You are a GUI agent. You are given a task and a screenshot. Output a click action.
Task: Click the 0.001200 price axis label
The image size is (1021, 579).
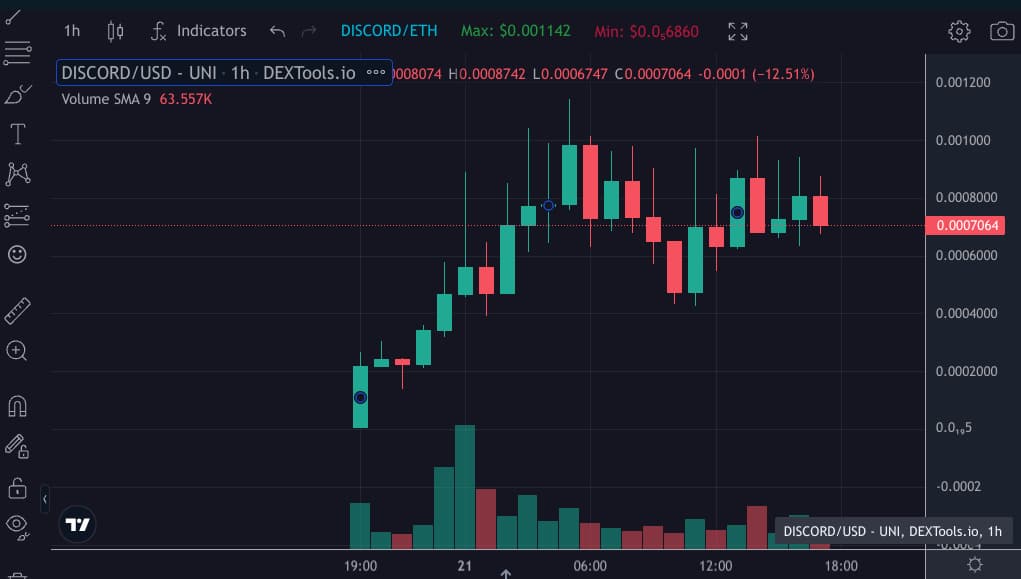pyautogui.click(x=963, y=83)
